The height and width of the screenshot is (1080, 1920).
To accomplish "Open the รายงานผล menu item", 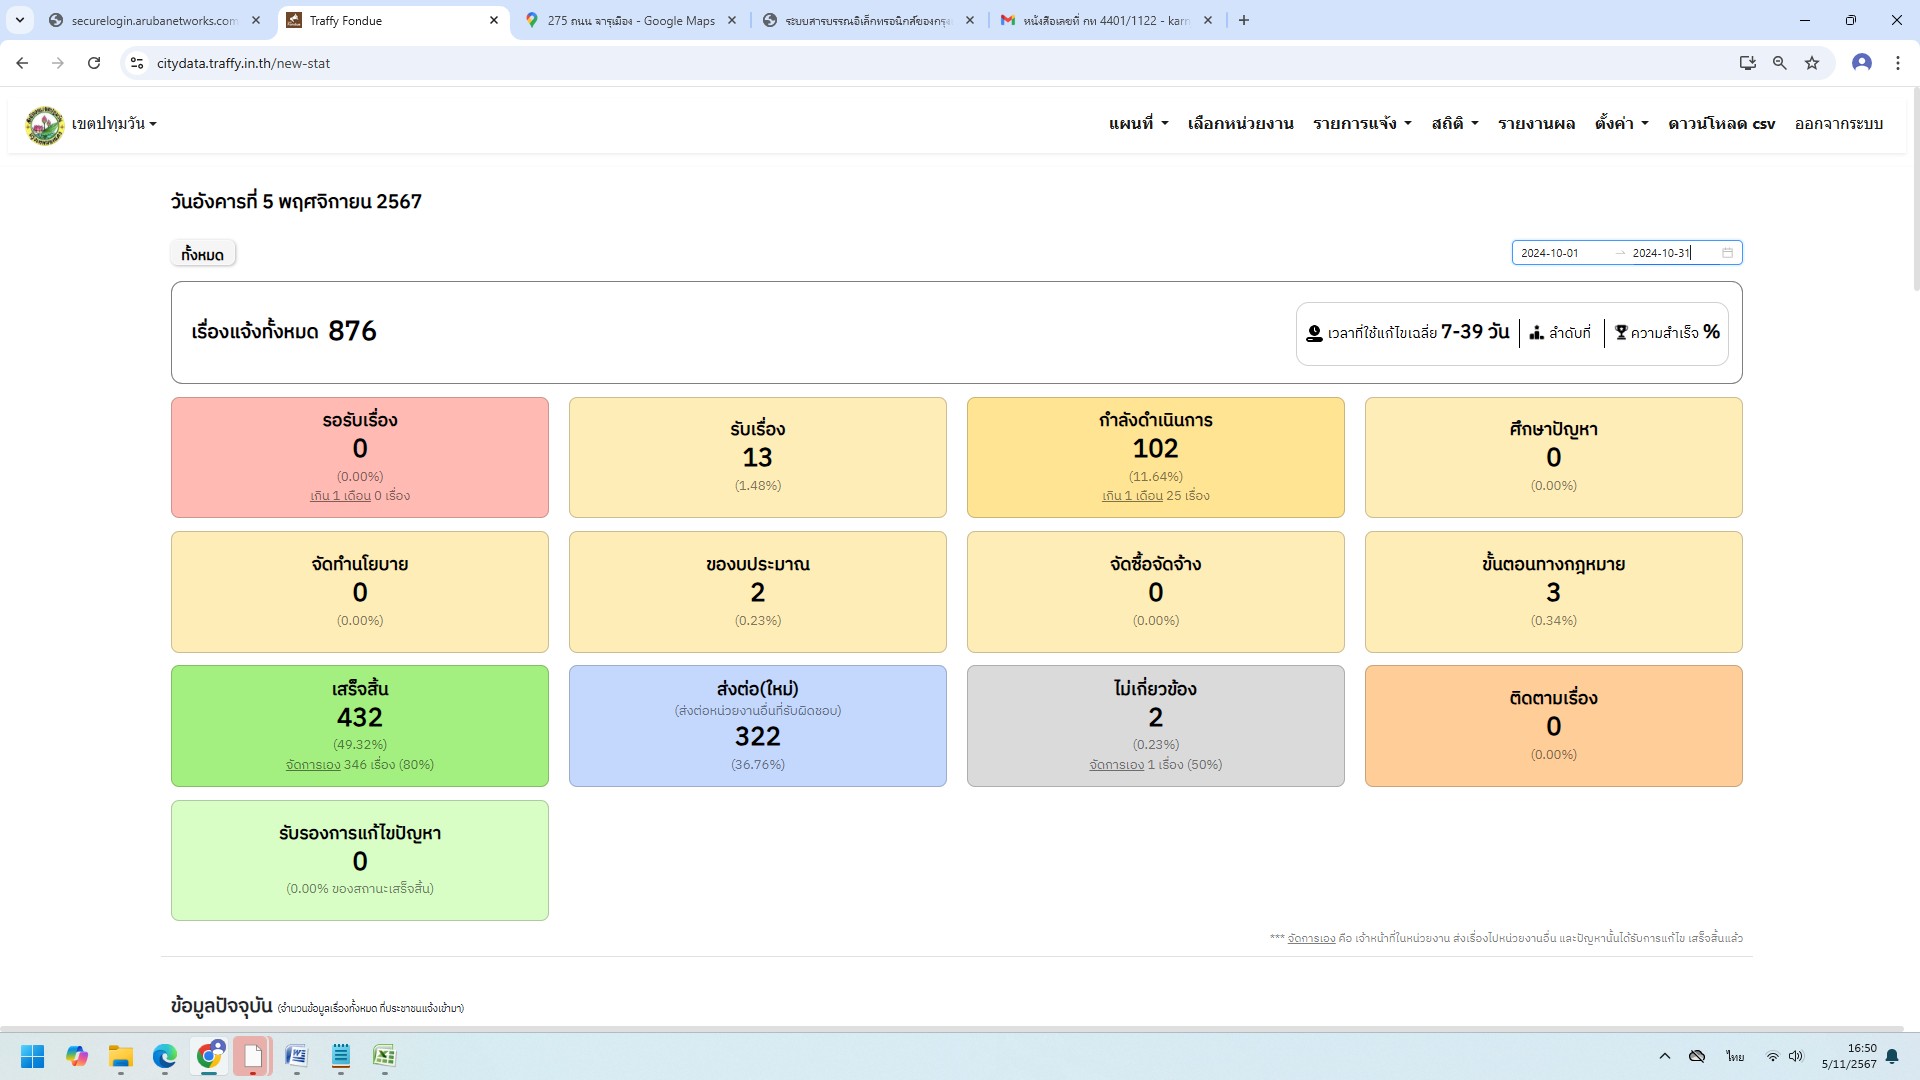I will click(1536, 124).
